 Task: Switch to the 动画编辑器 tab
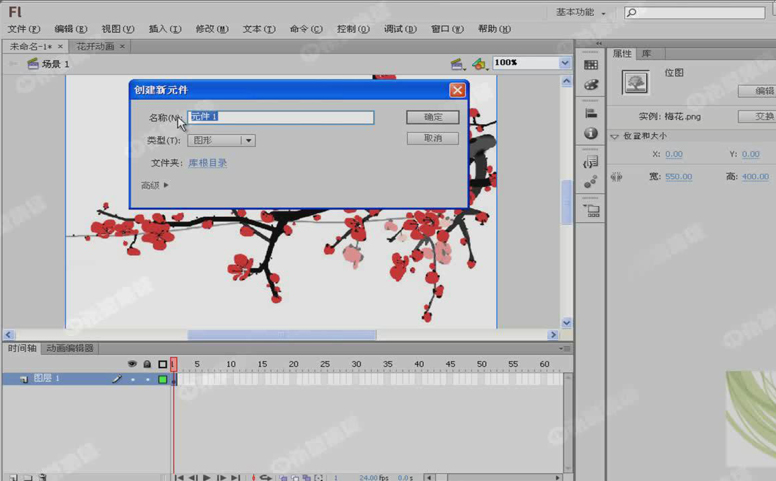tap(70, 349)
